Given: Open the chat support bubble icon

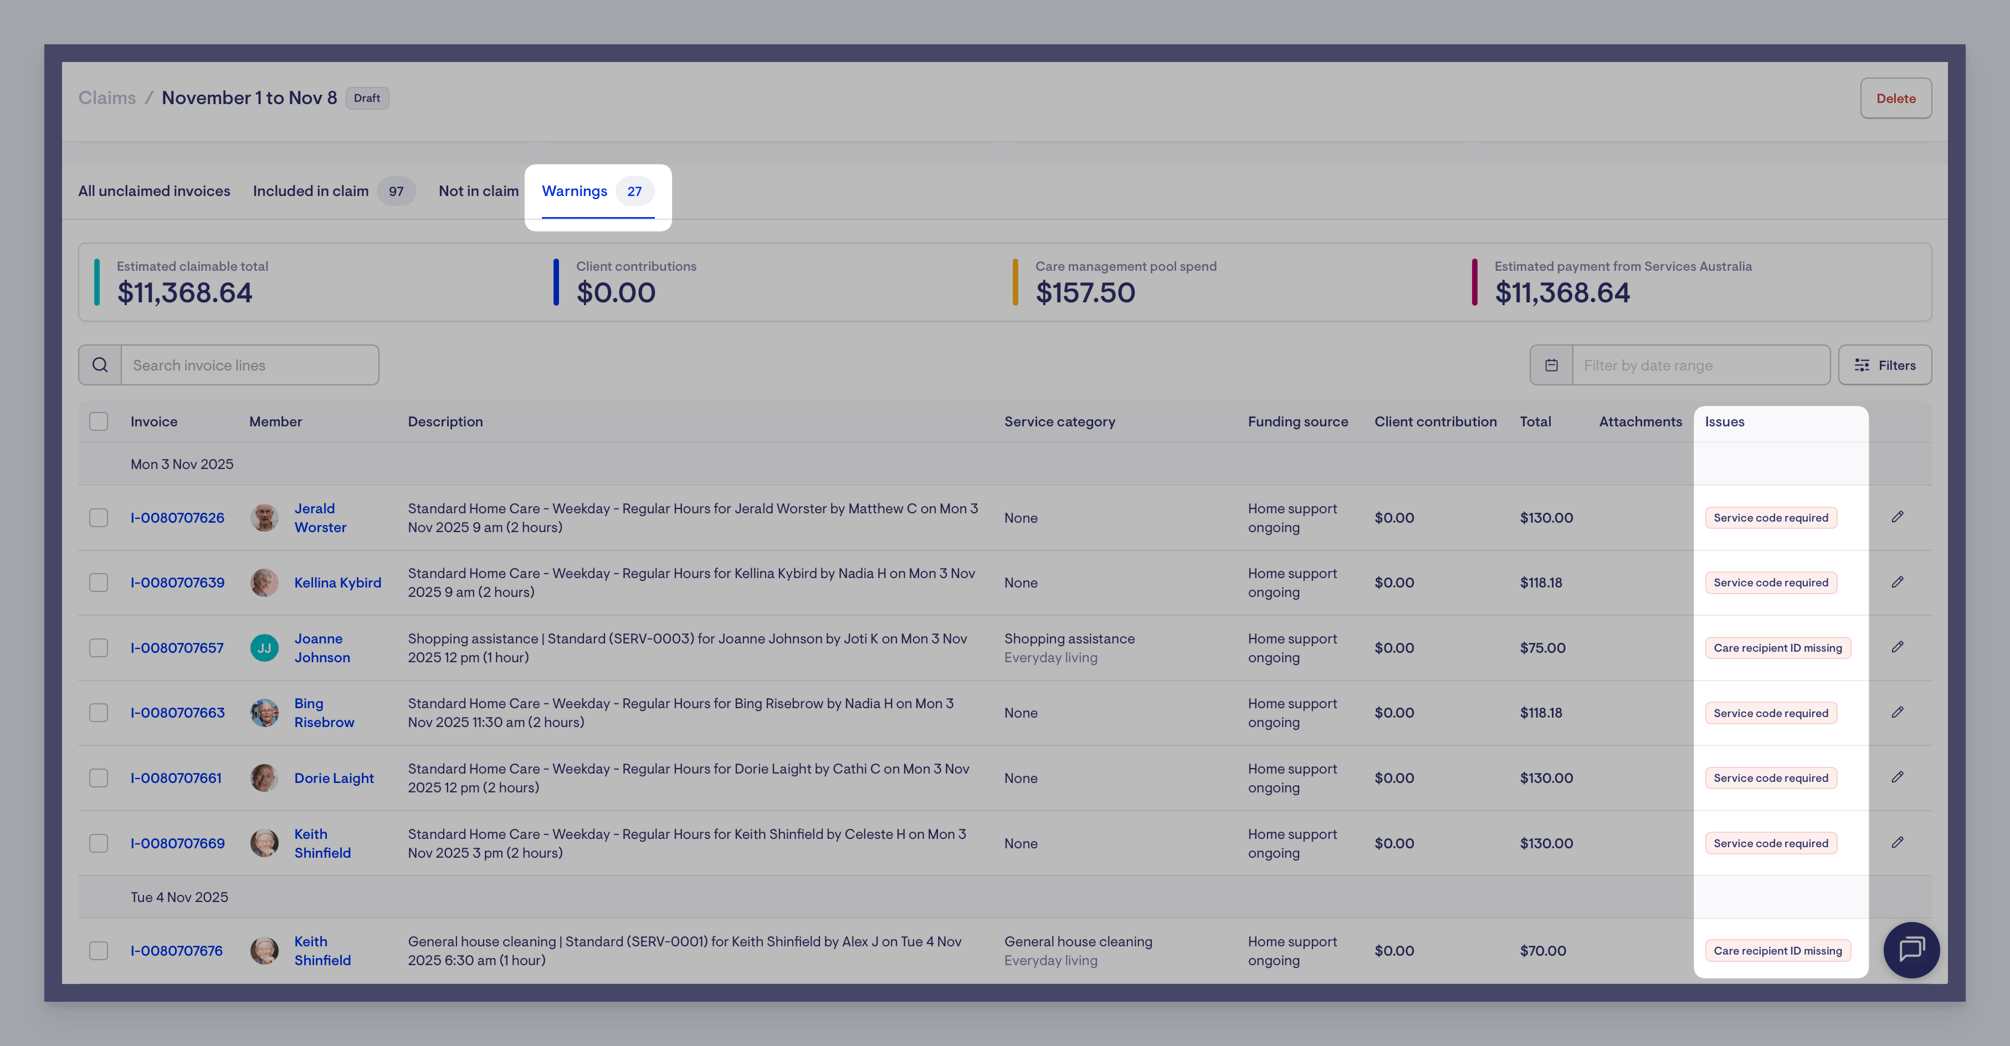Looking at the screenshot, I should click(1911, 949).
